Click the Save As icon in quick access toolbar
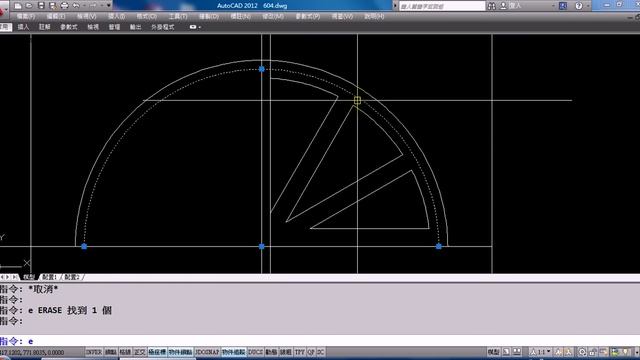 pyautogui.click(x=53, y=6)
